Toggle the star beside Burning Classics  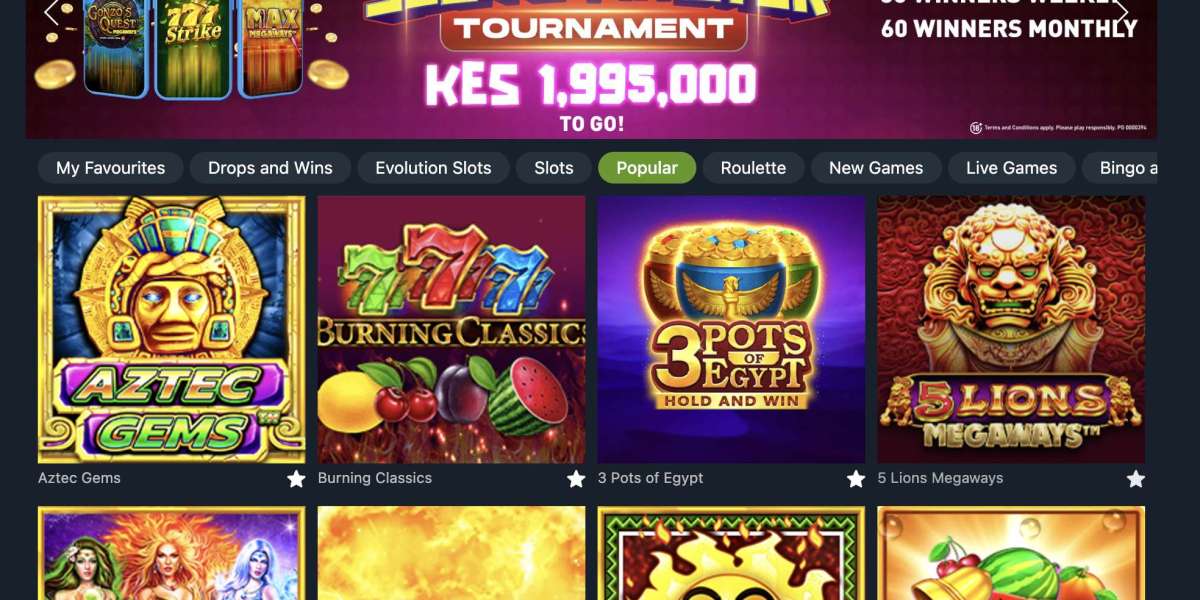(x=576, y=479)
